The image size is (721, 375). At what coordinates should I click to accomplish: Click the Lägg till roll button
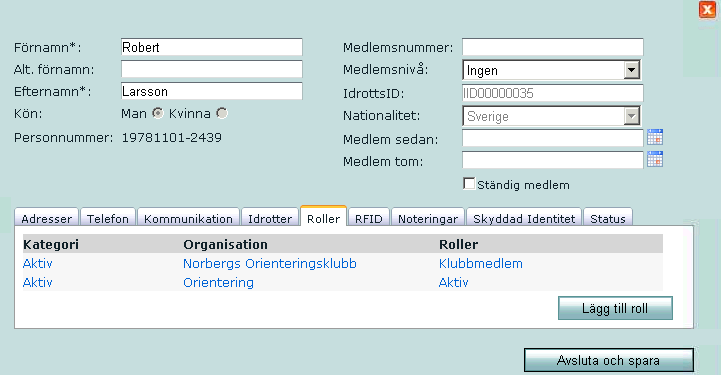tap(615, 308)
